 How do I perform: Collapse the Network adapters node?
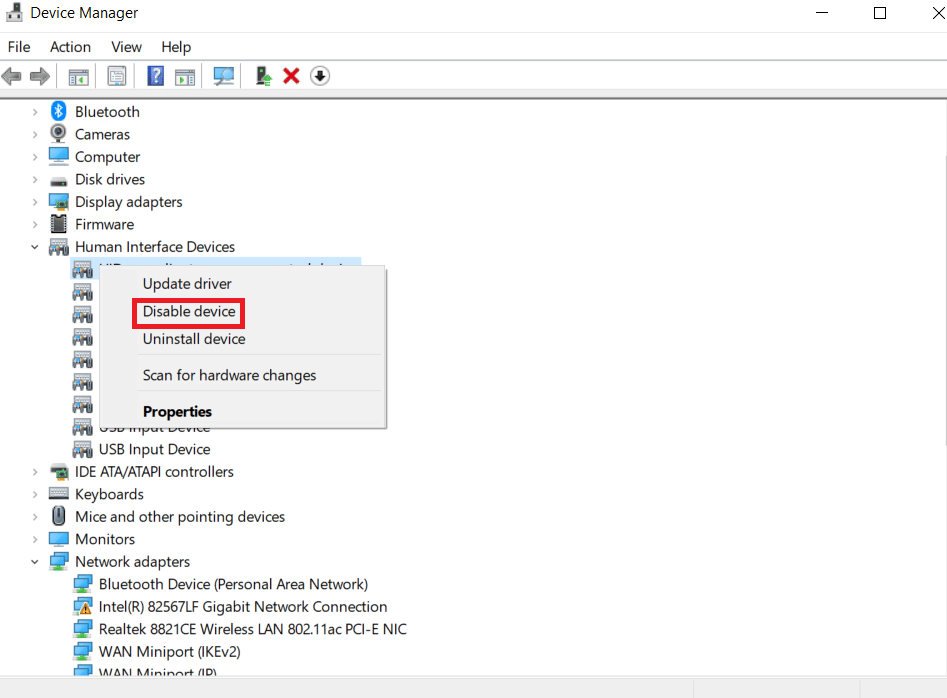[35, 562]
